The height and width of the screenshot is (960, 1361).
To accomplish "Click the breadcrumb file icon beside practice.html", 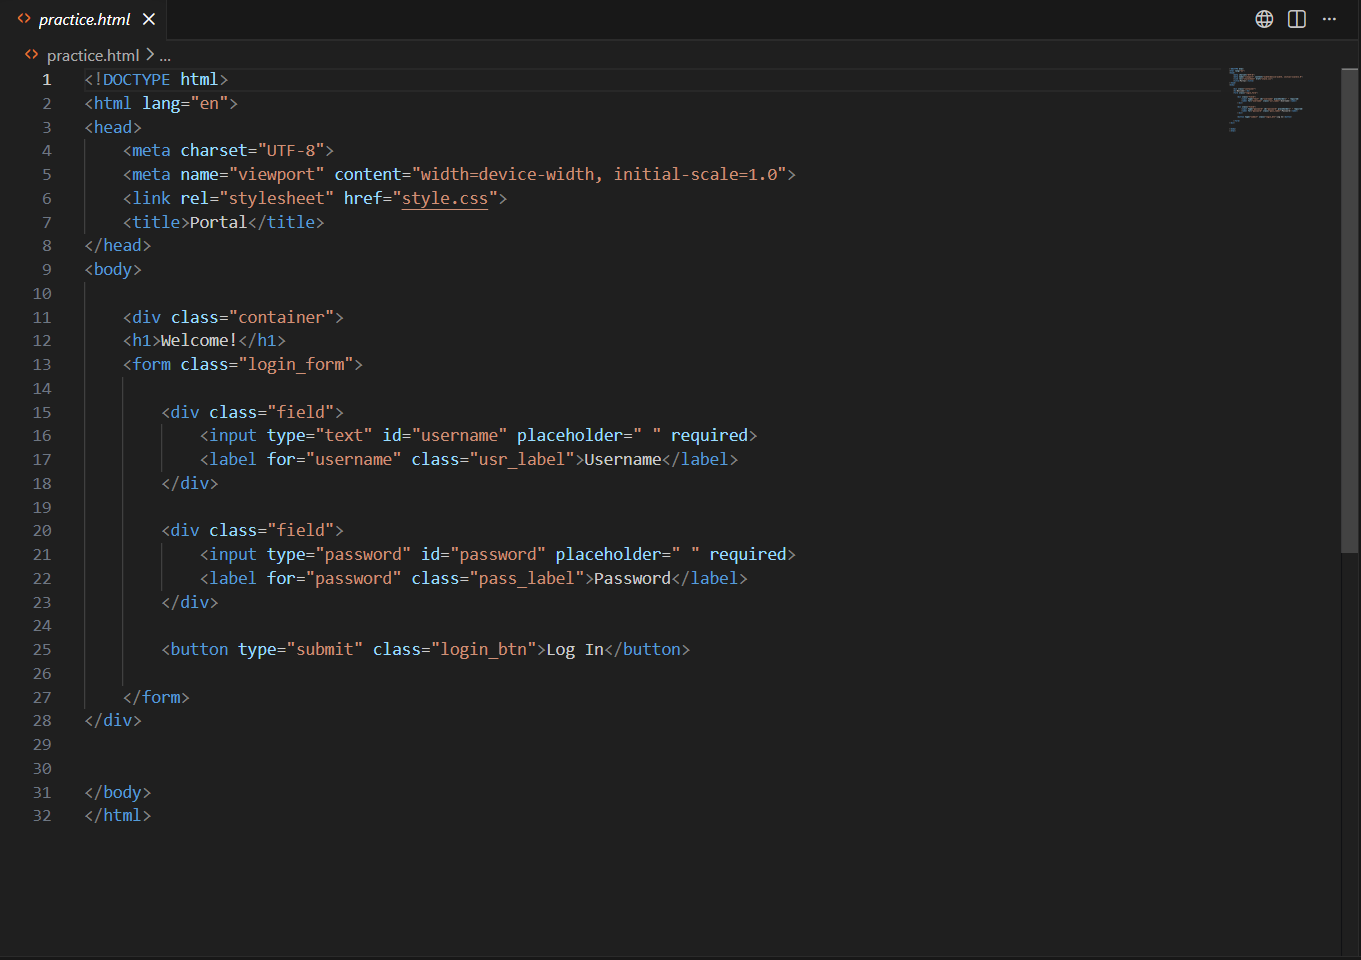I will (31, 55).
